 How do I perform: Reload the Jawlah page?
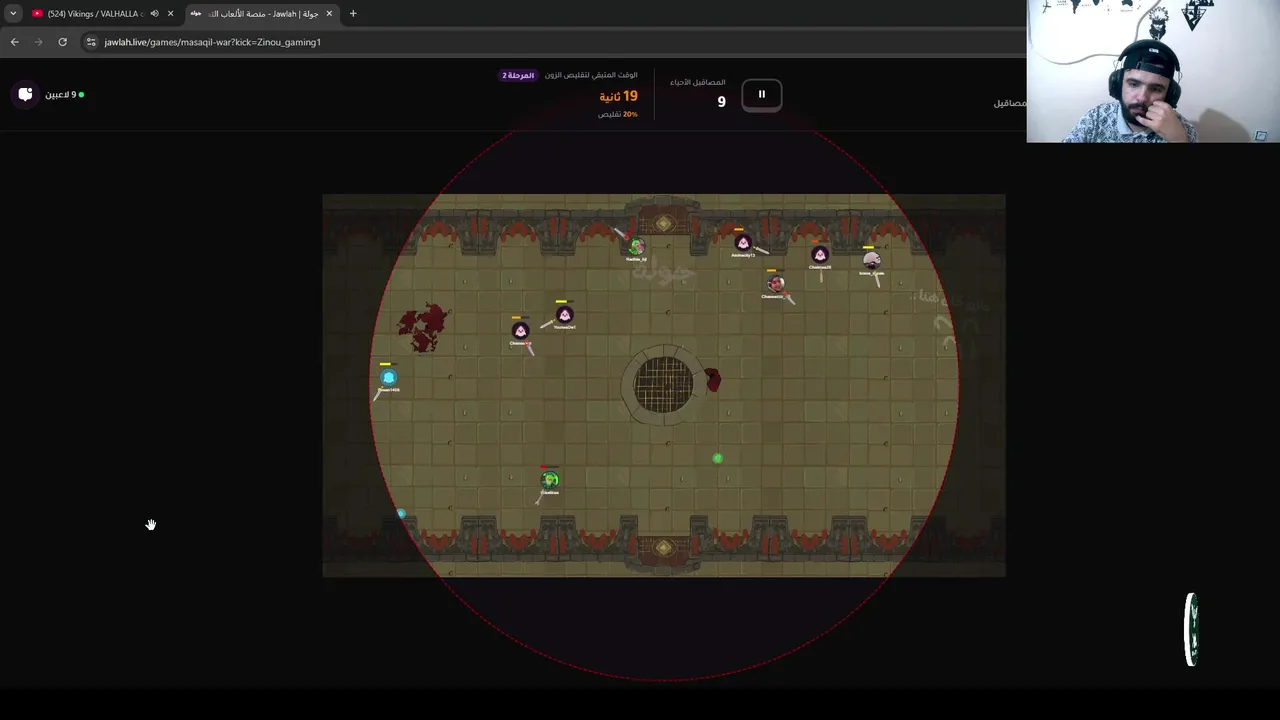tap(62, 42)
